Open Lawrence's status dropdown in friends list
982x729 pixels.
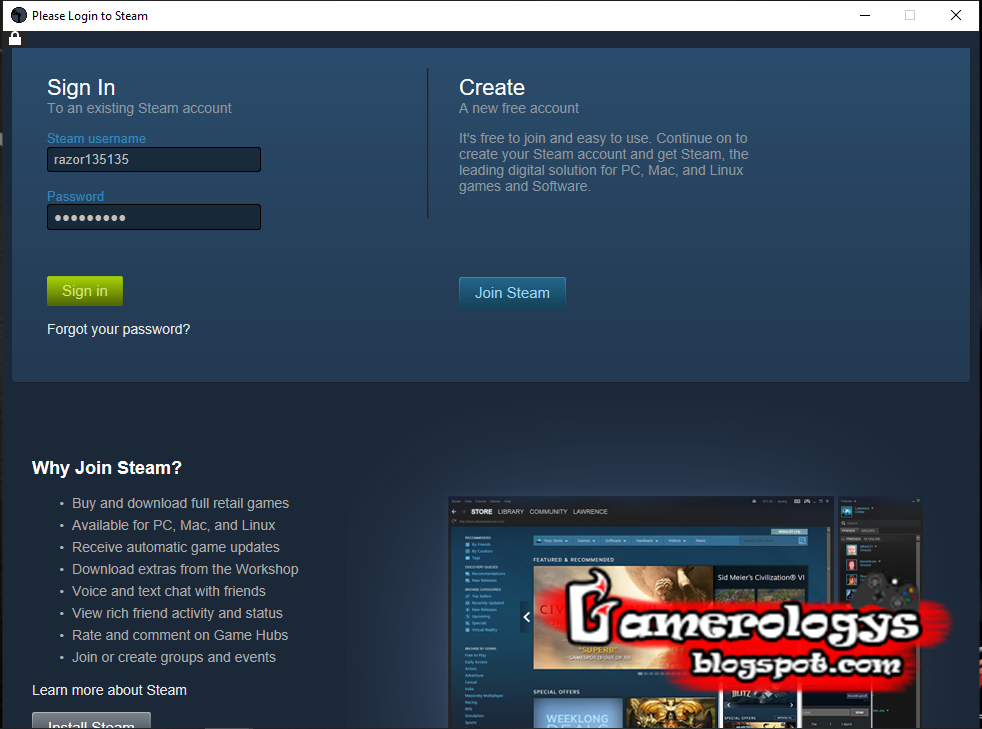[872, 508]
